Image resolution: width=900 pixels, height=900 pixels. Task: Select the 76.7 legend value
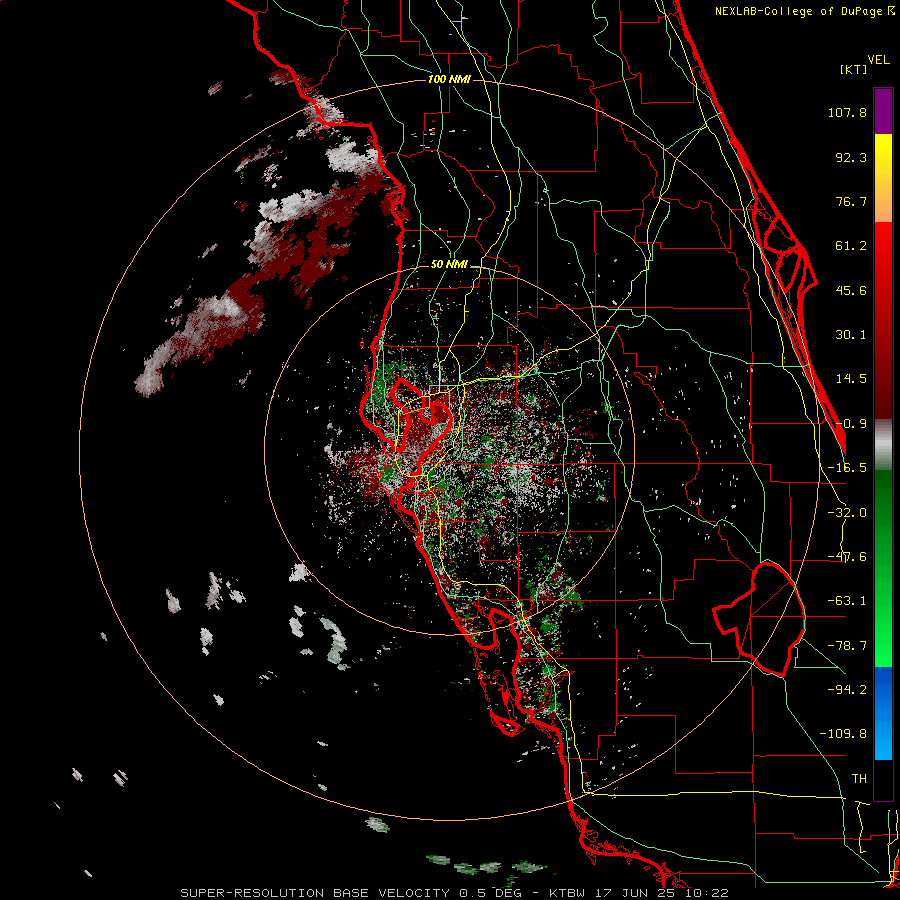click(851, 201)
